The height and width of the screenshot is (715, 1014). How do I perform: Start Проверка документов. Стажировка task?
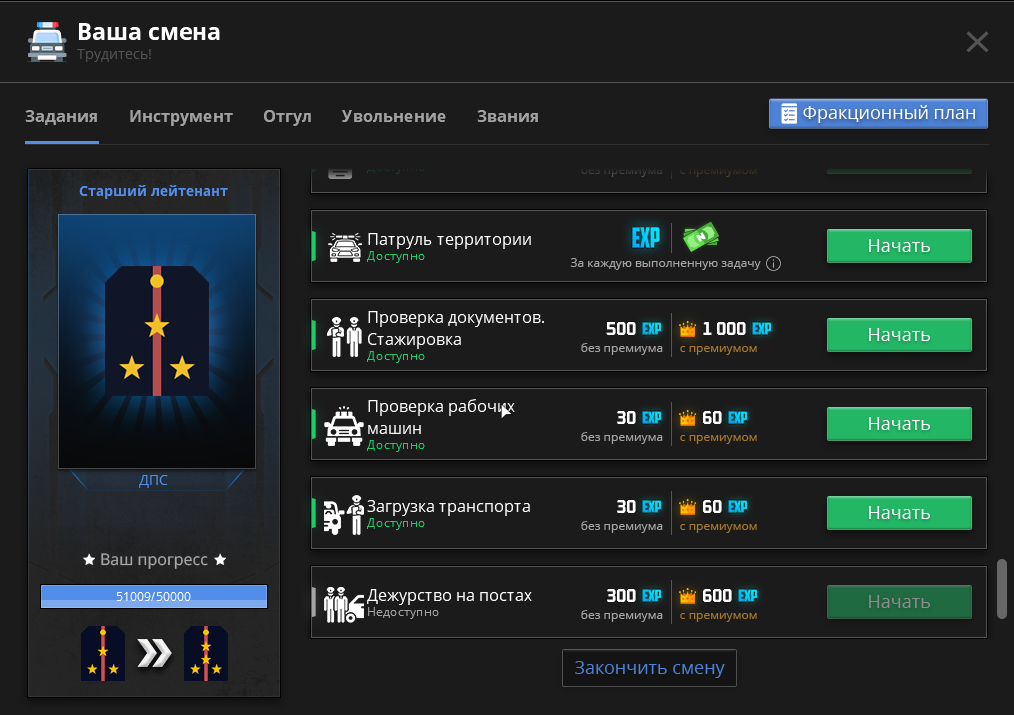(899, 335)
